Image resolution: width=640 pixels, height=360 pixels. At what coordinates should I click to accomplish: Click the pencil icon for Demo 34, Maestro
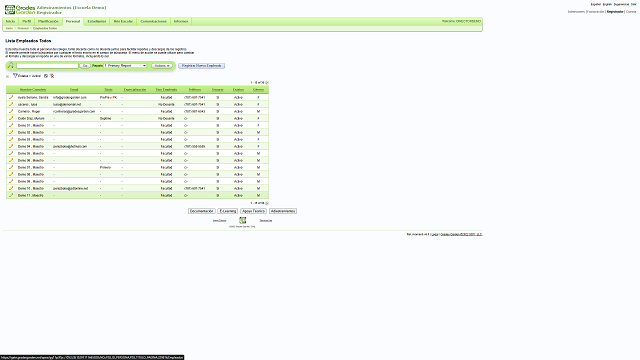11,146
